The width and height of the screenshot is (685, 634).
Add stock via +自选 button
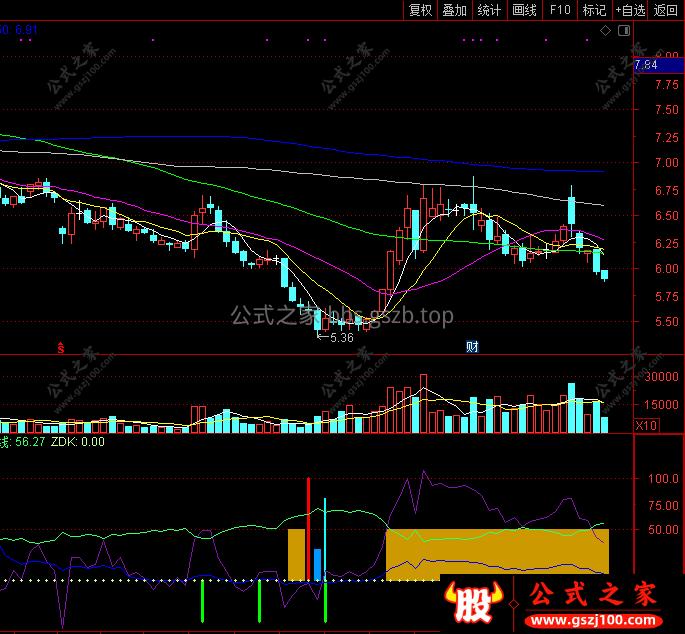[630, 10]
